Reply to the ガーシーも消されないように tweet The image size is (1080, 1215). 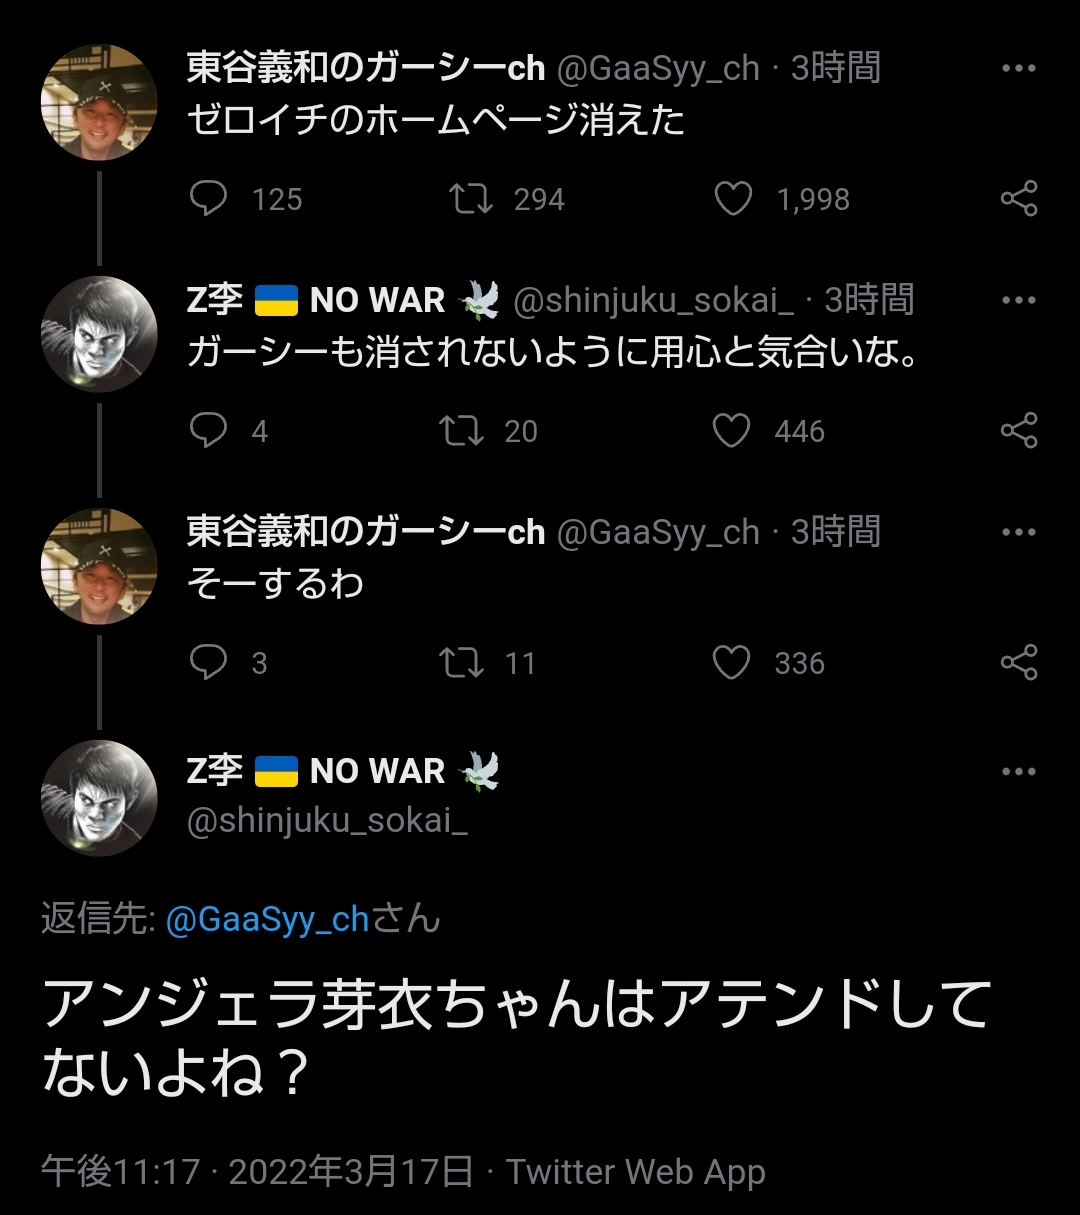pyautogui.click(x=208, y=431)
